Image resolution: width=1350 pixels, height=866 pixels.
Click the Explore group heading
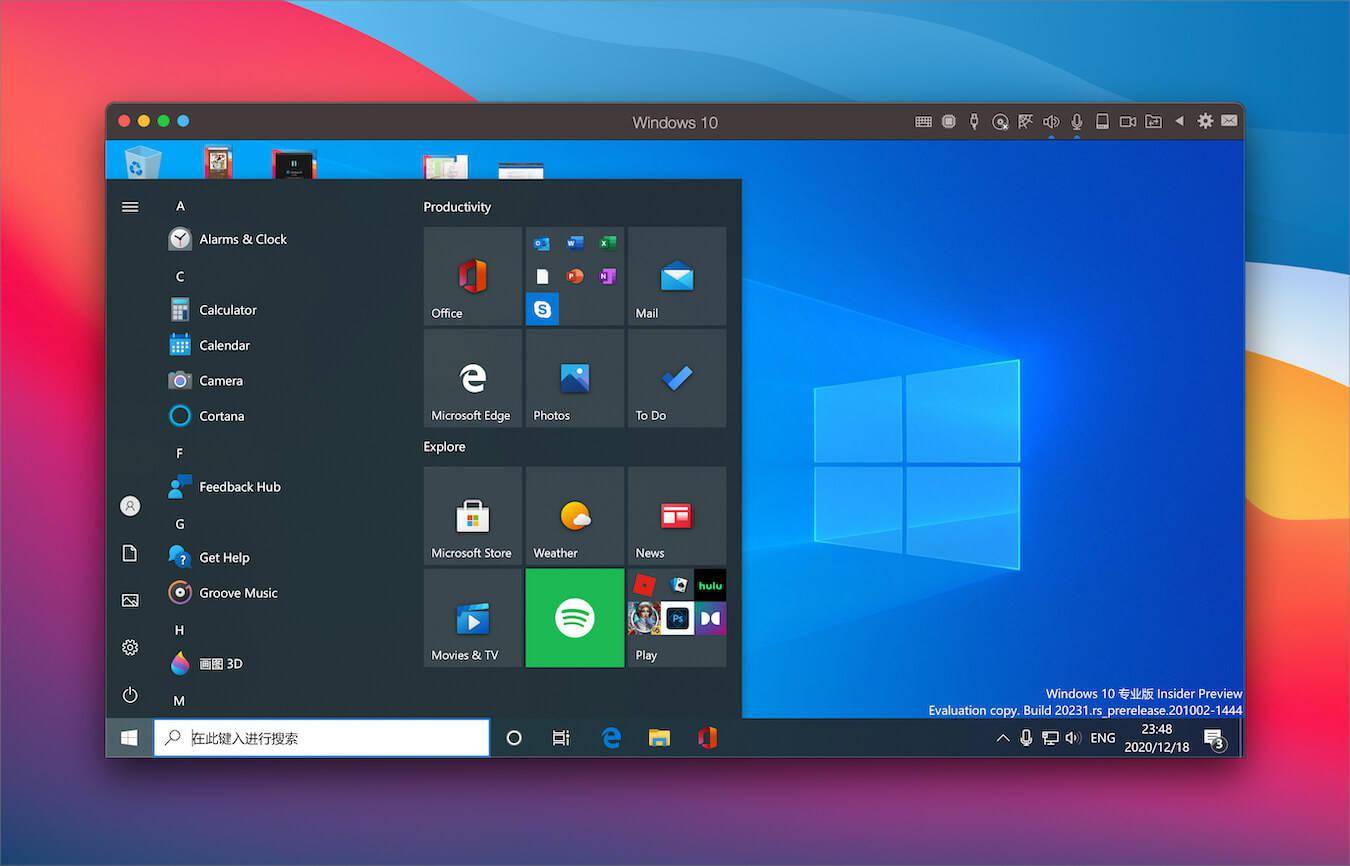tap(444, 447)
